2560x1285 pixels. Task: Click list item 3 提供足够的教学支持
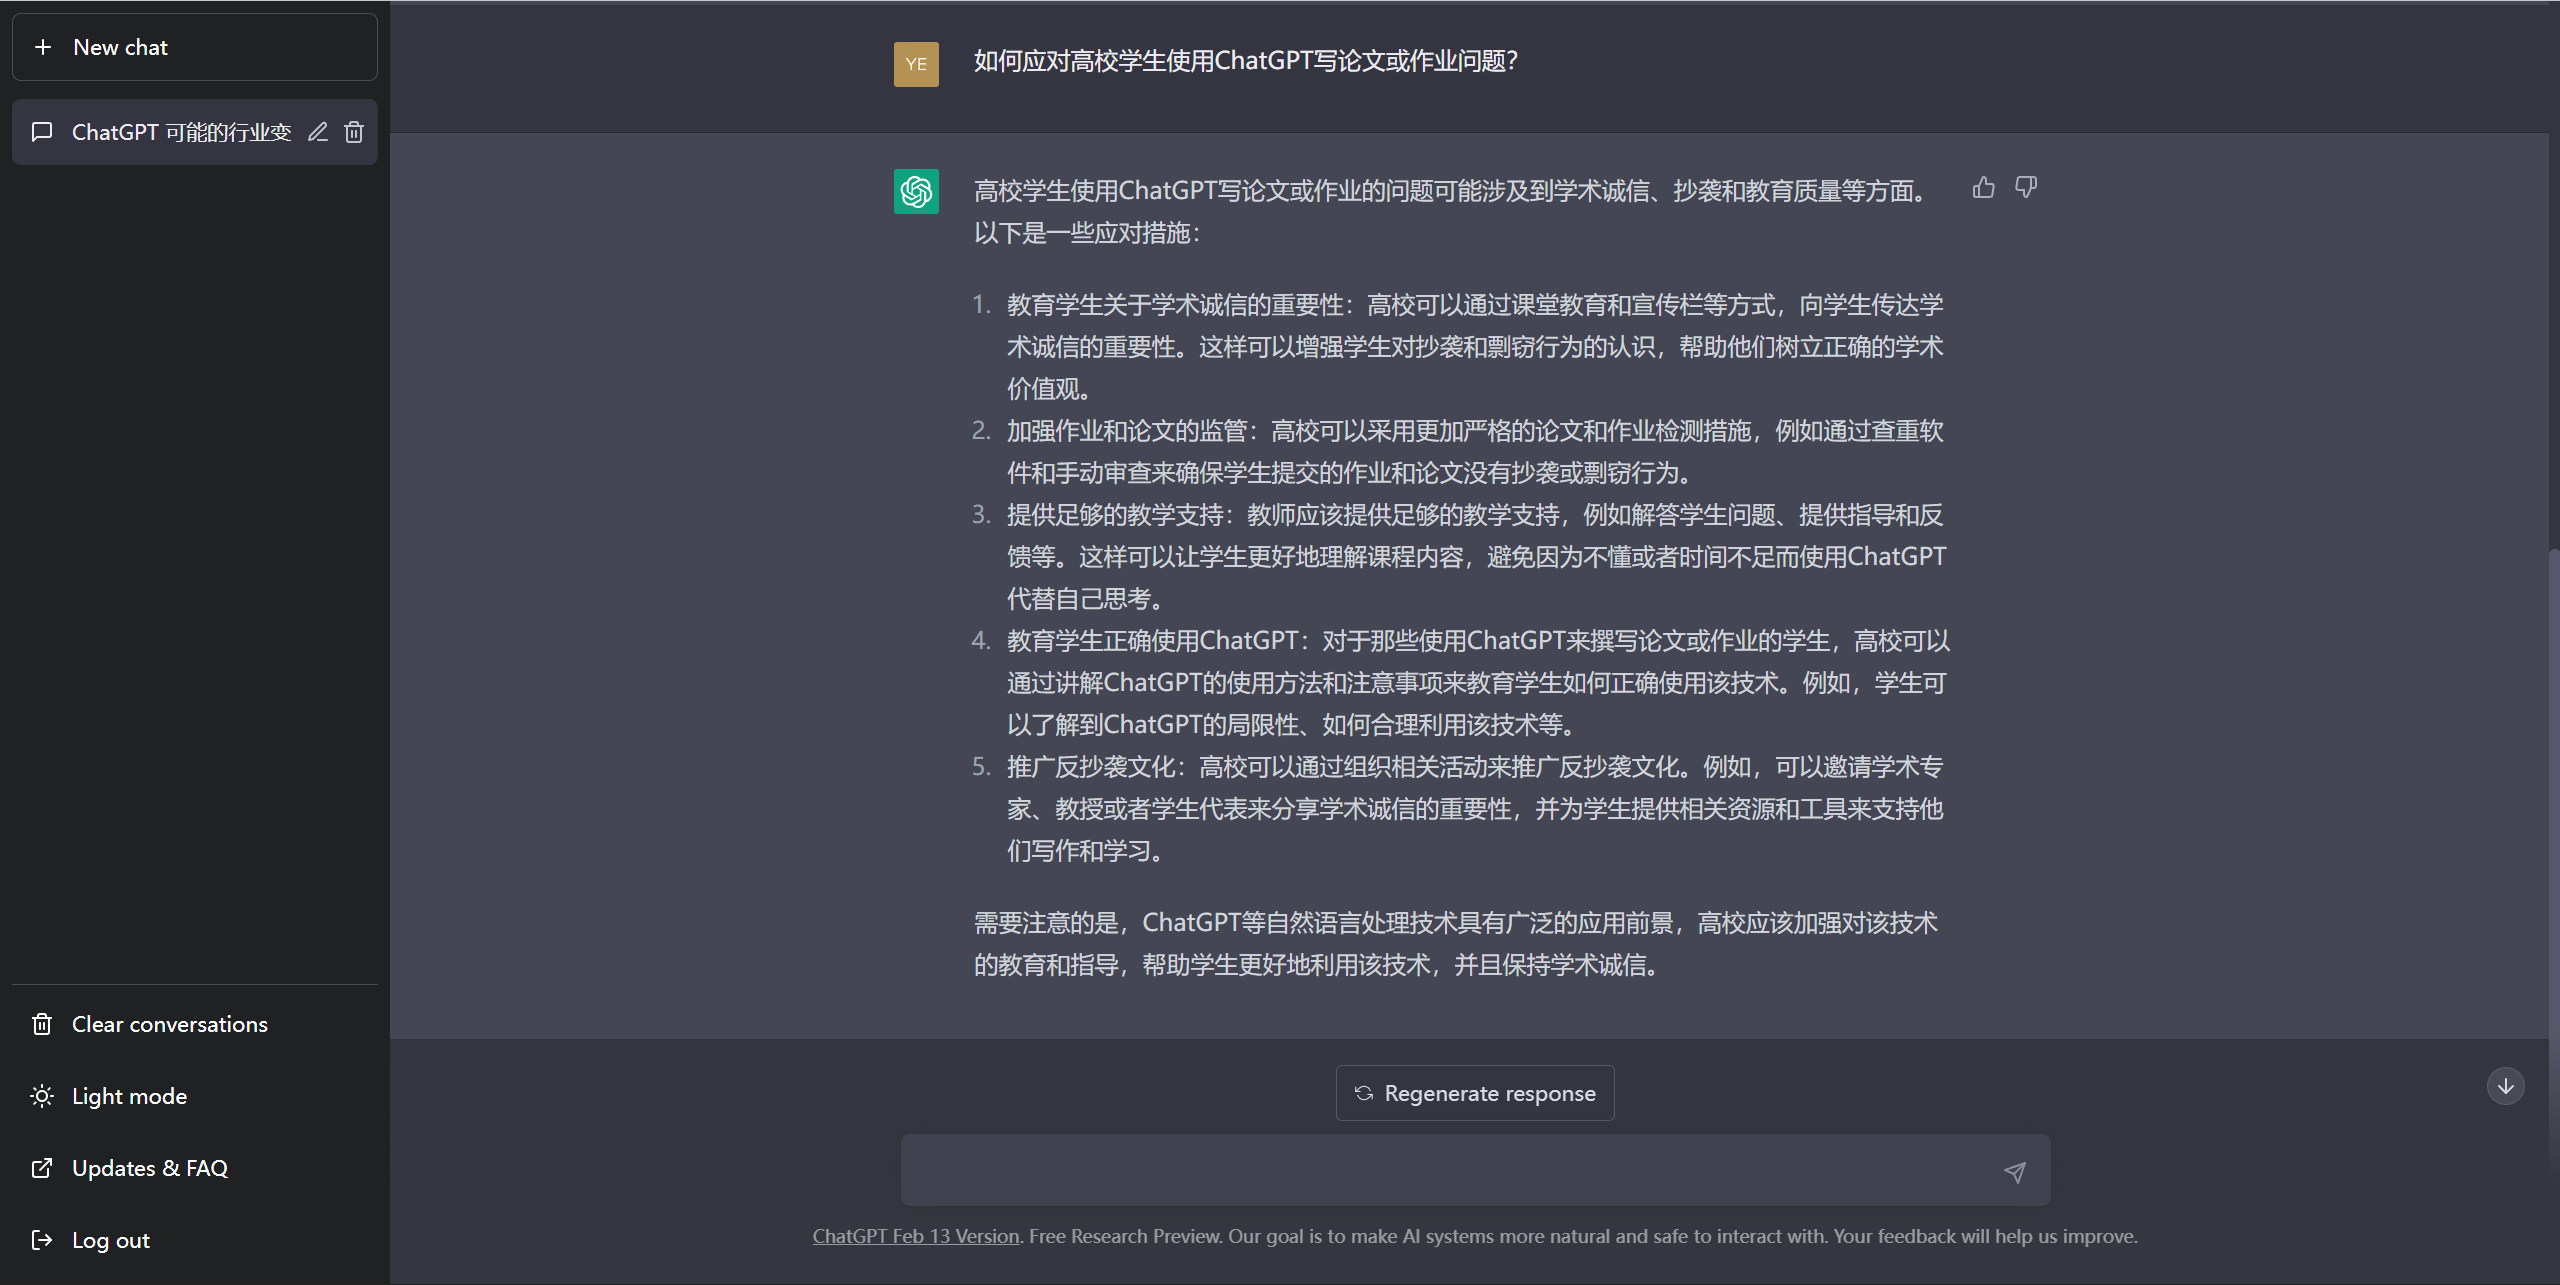pyautogui.click(x=1476, y=556)
